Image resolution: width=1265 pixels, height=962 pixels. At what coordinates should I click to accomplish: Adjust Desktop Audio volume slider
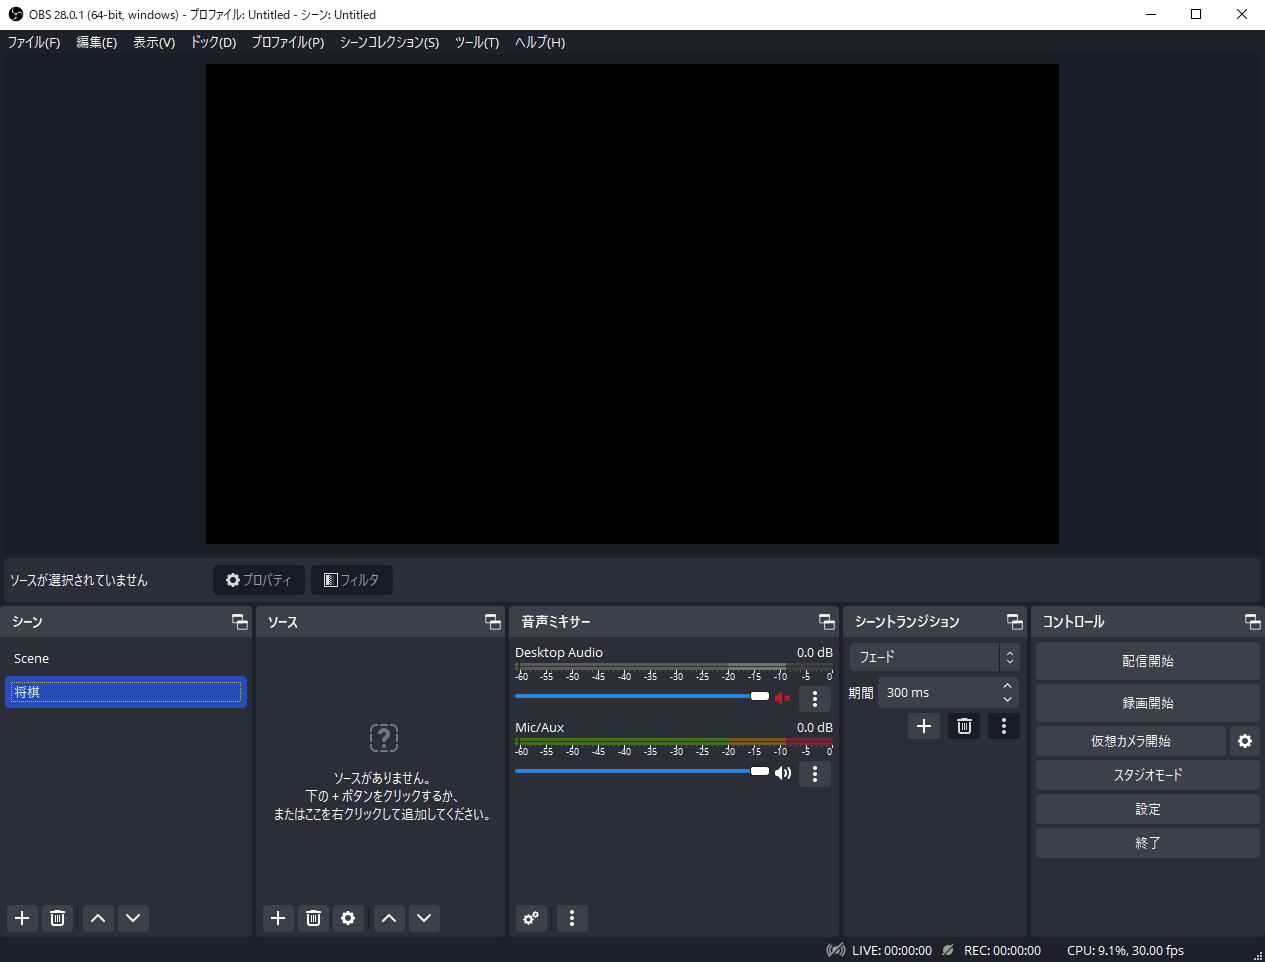642,696
